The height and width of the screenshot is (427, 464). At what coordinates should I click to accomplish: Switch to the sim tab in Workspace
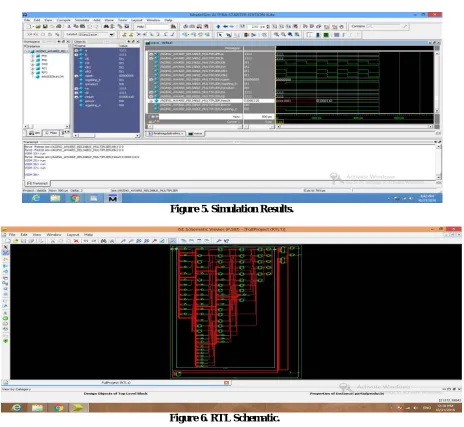[x=35, y=133]
